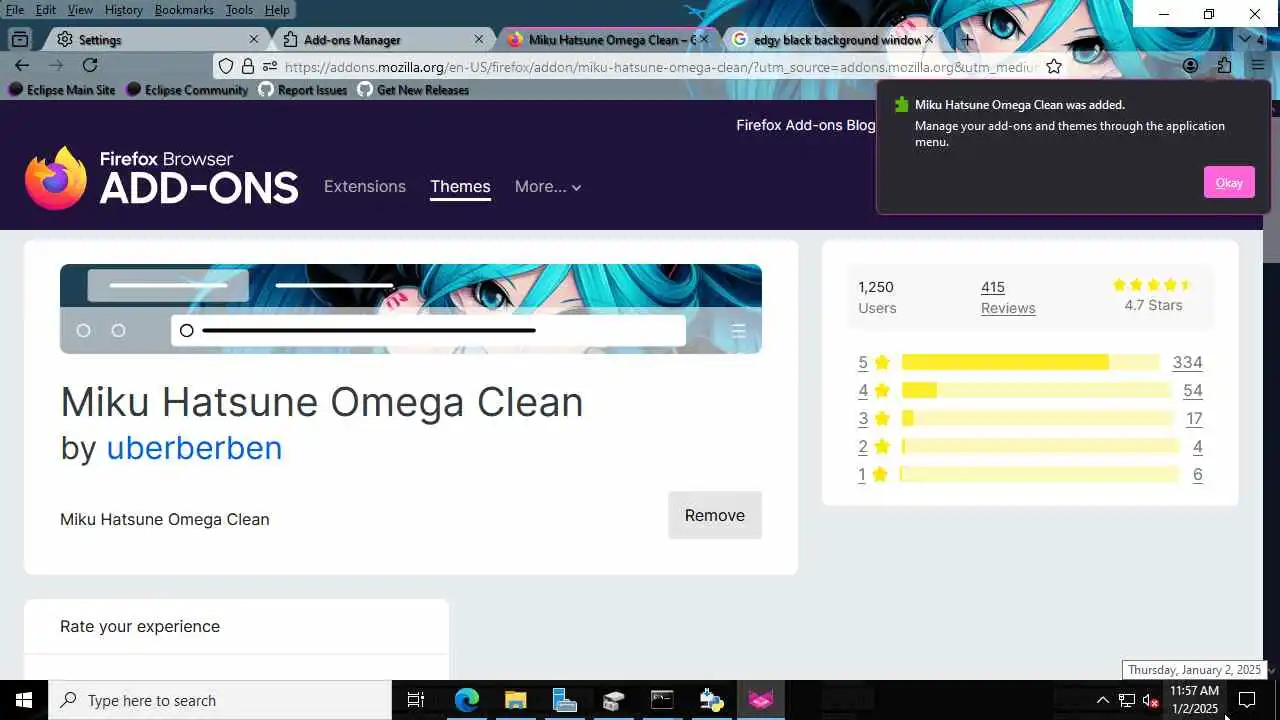Filter reviews by 5 stars bar
The image size is (1280, 720).
pos(1030,362)
